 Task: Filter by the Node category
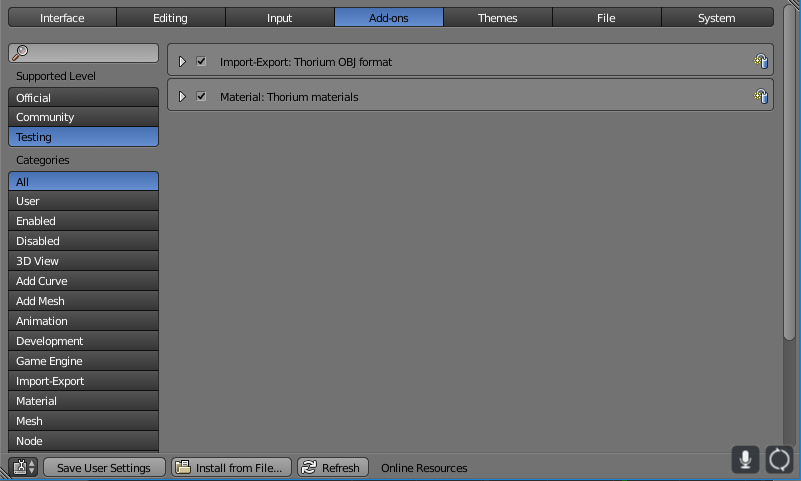pos(83,441)
